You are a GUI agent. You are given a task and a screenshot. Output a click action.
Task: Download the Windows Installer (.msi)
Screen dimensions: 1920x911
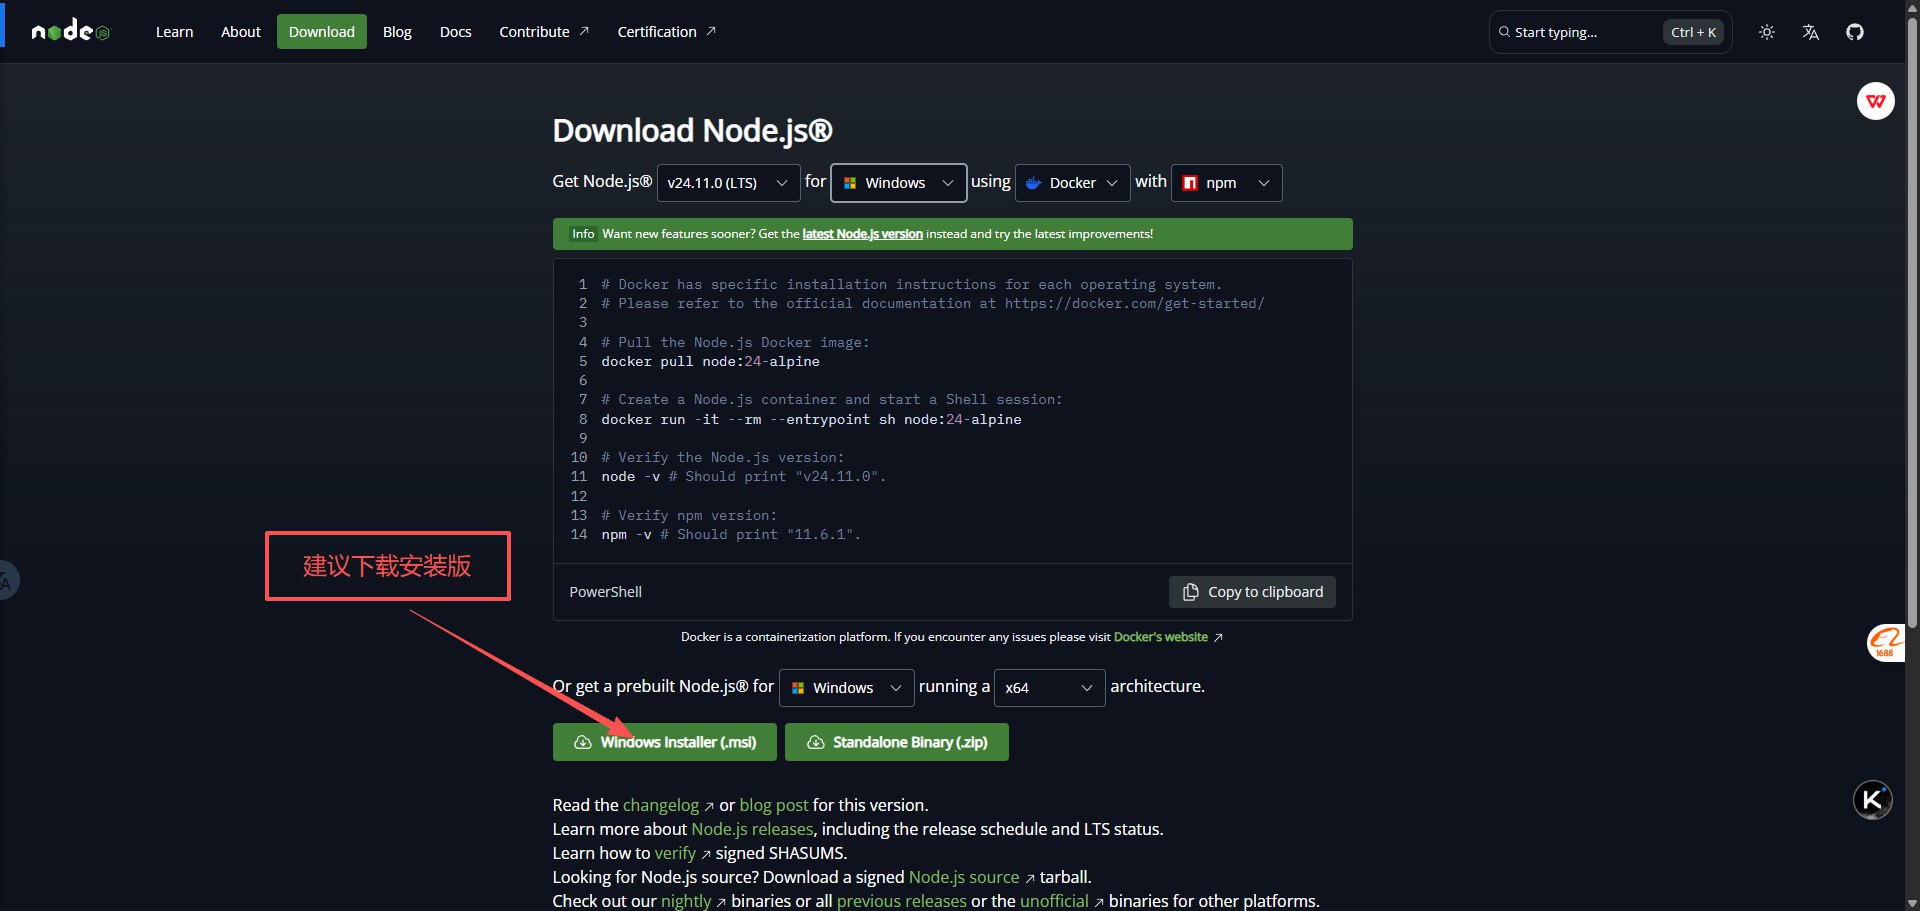[664, 742]
